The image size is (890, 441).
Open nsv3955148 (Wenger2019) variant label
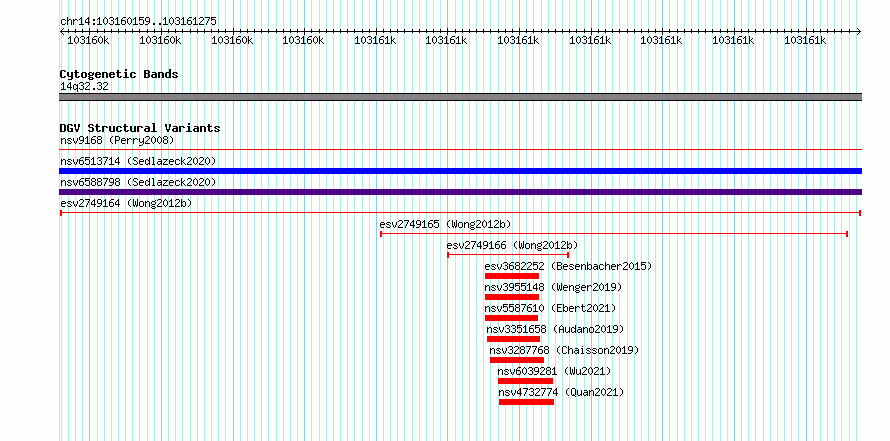click(553, 287)
